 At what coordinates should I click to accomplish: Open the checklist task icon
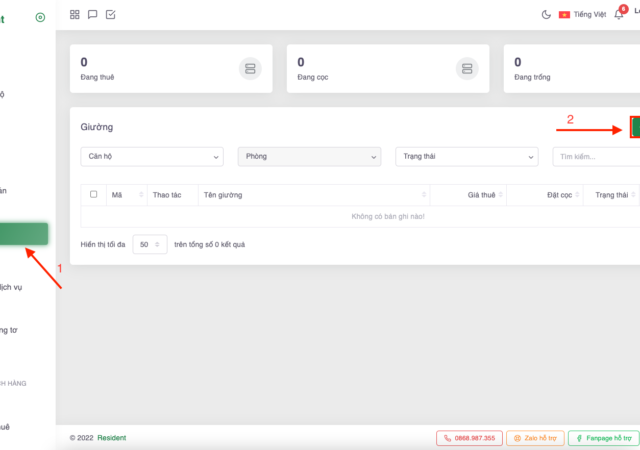(x=110, y=15)
